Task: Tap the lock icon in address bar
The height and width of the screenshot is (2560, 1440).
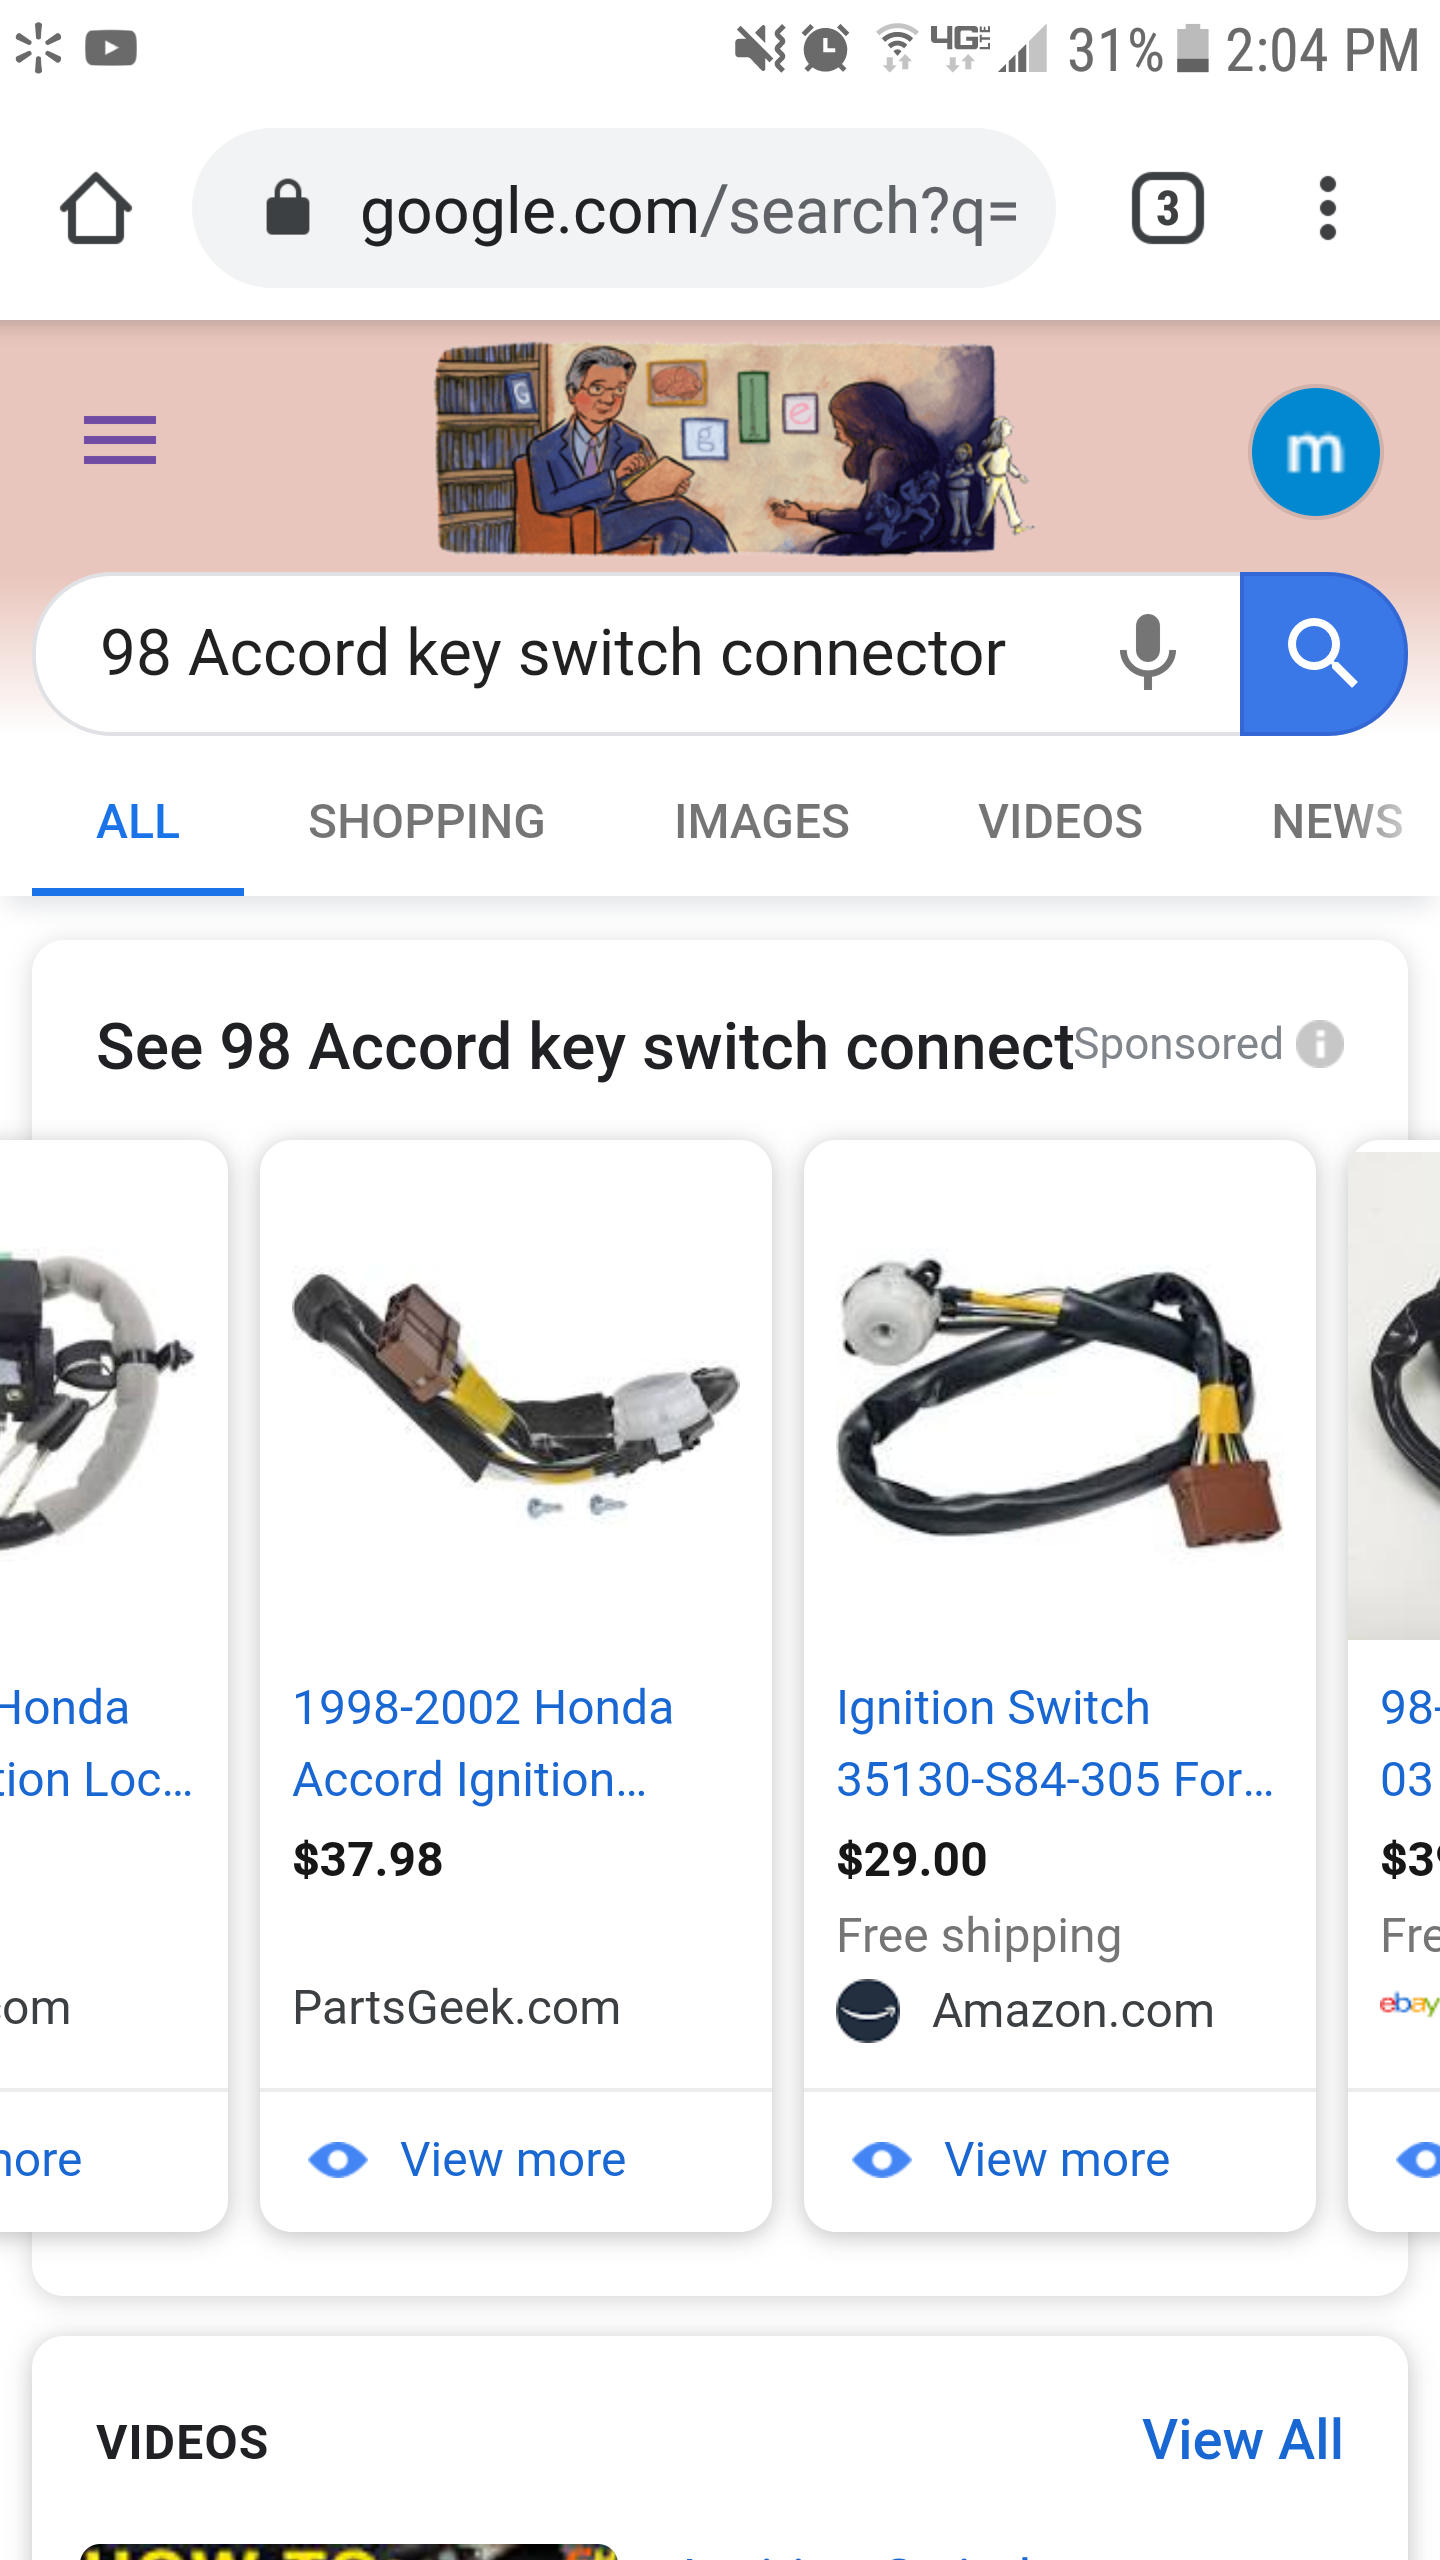Action: [288, 209]
